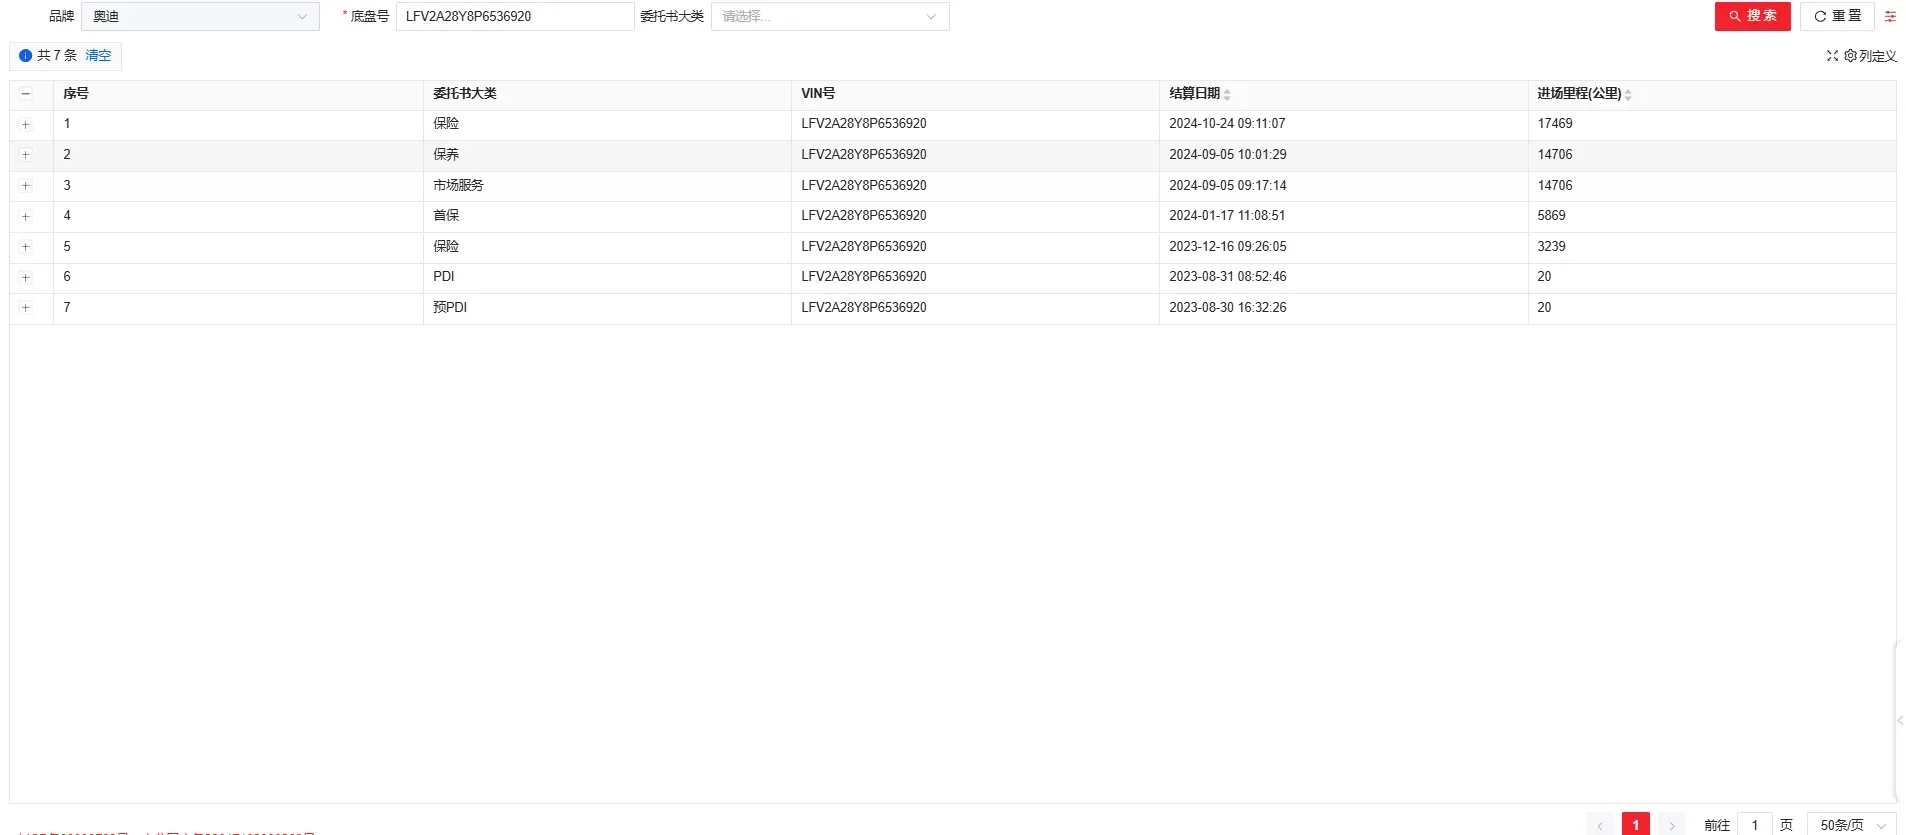Expand row 3 市场服务 details
The image size is (1906, 835).
click(x=26, y=186)
